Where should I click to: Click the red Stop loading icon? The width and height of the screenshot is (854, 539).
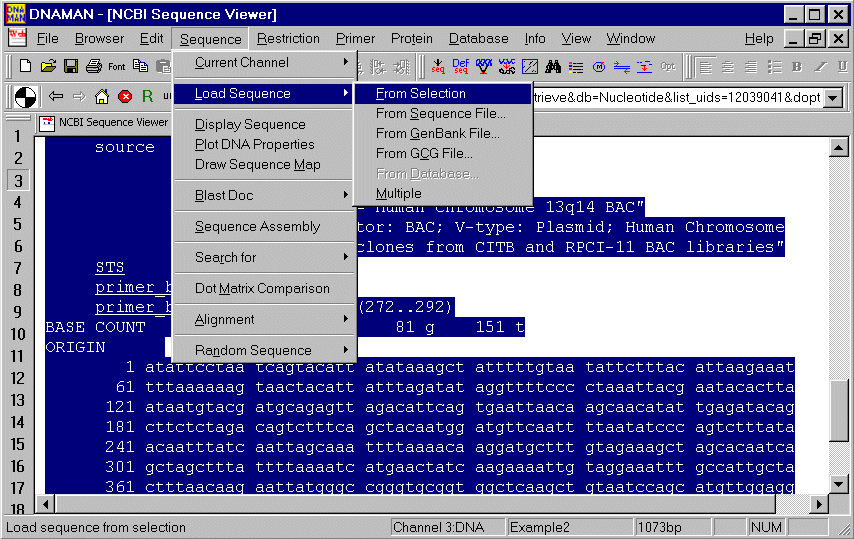pyautogui.click(x=125, y=97)
